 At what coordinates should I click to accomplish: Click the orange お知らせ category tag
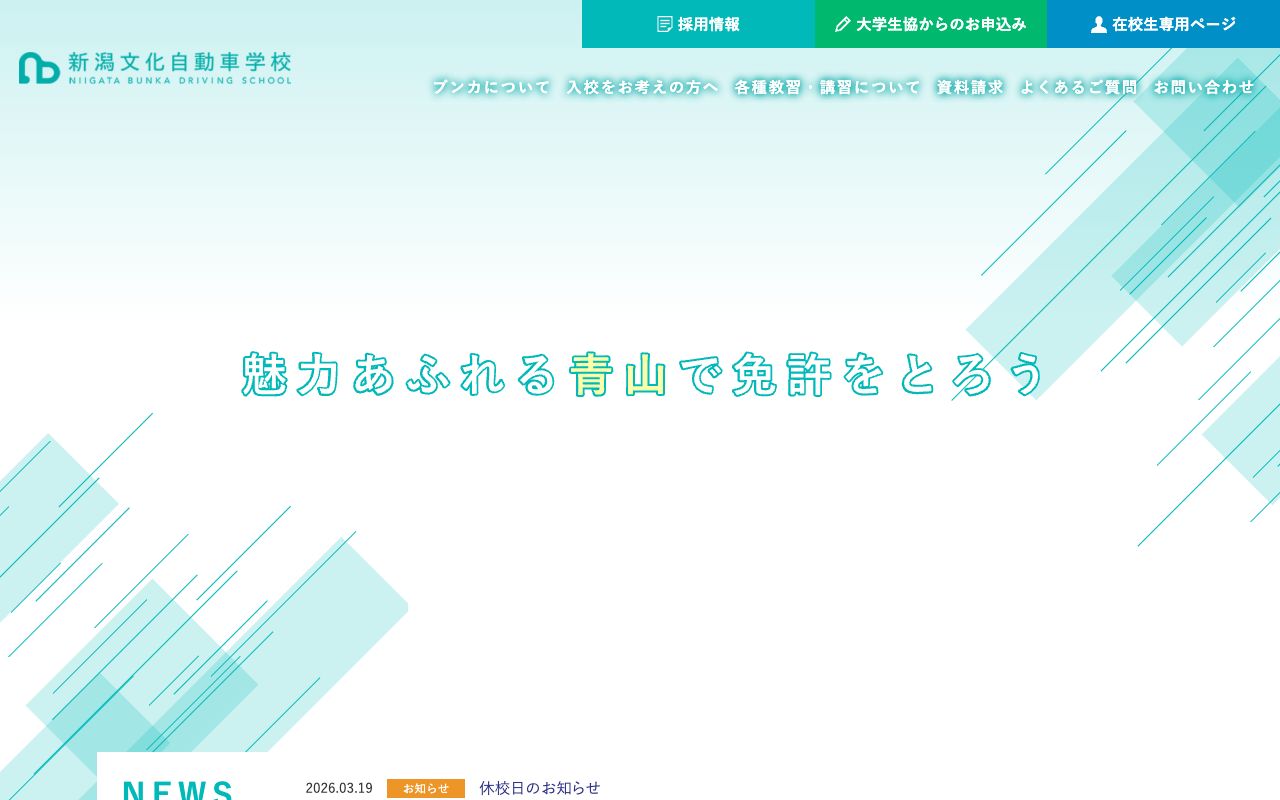pos(426,788)
